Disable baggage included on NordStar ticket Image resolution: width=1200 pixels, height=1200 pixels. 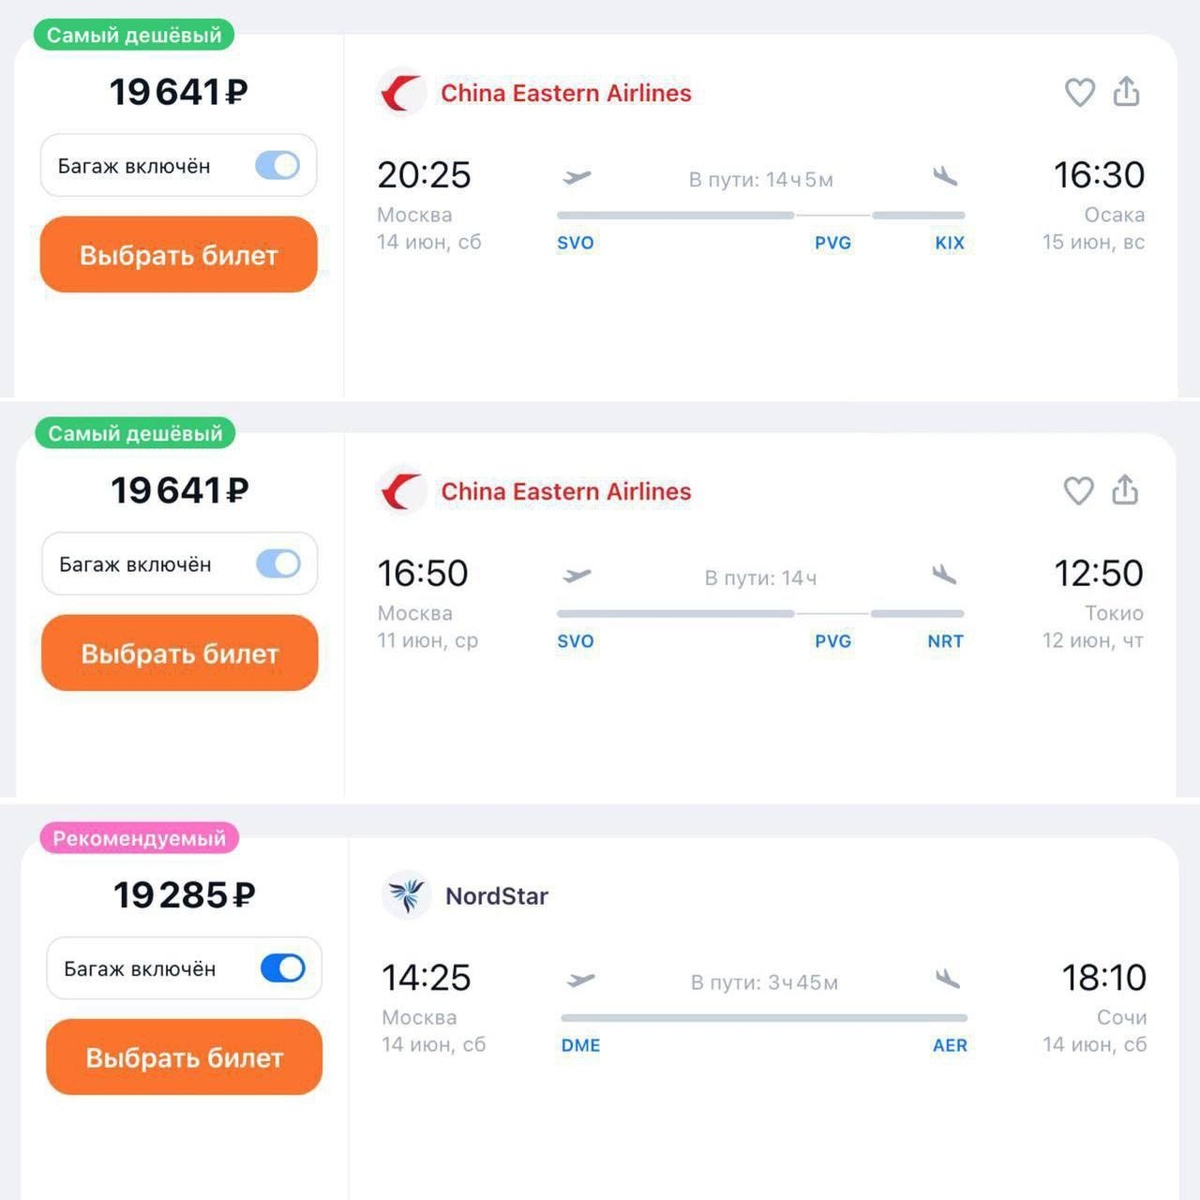click(283, 968)
